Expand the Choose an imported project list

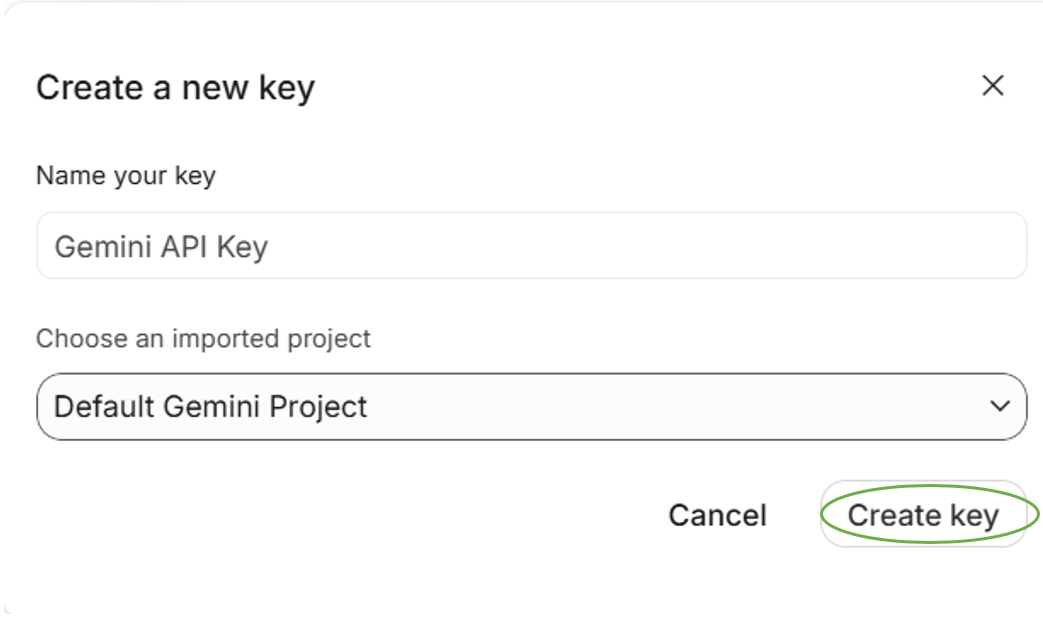pos(531,406)
